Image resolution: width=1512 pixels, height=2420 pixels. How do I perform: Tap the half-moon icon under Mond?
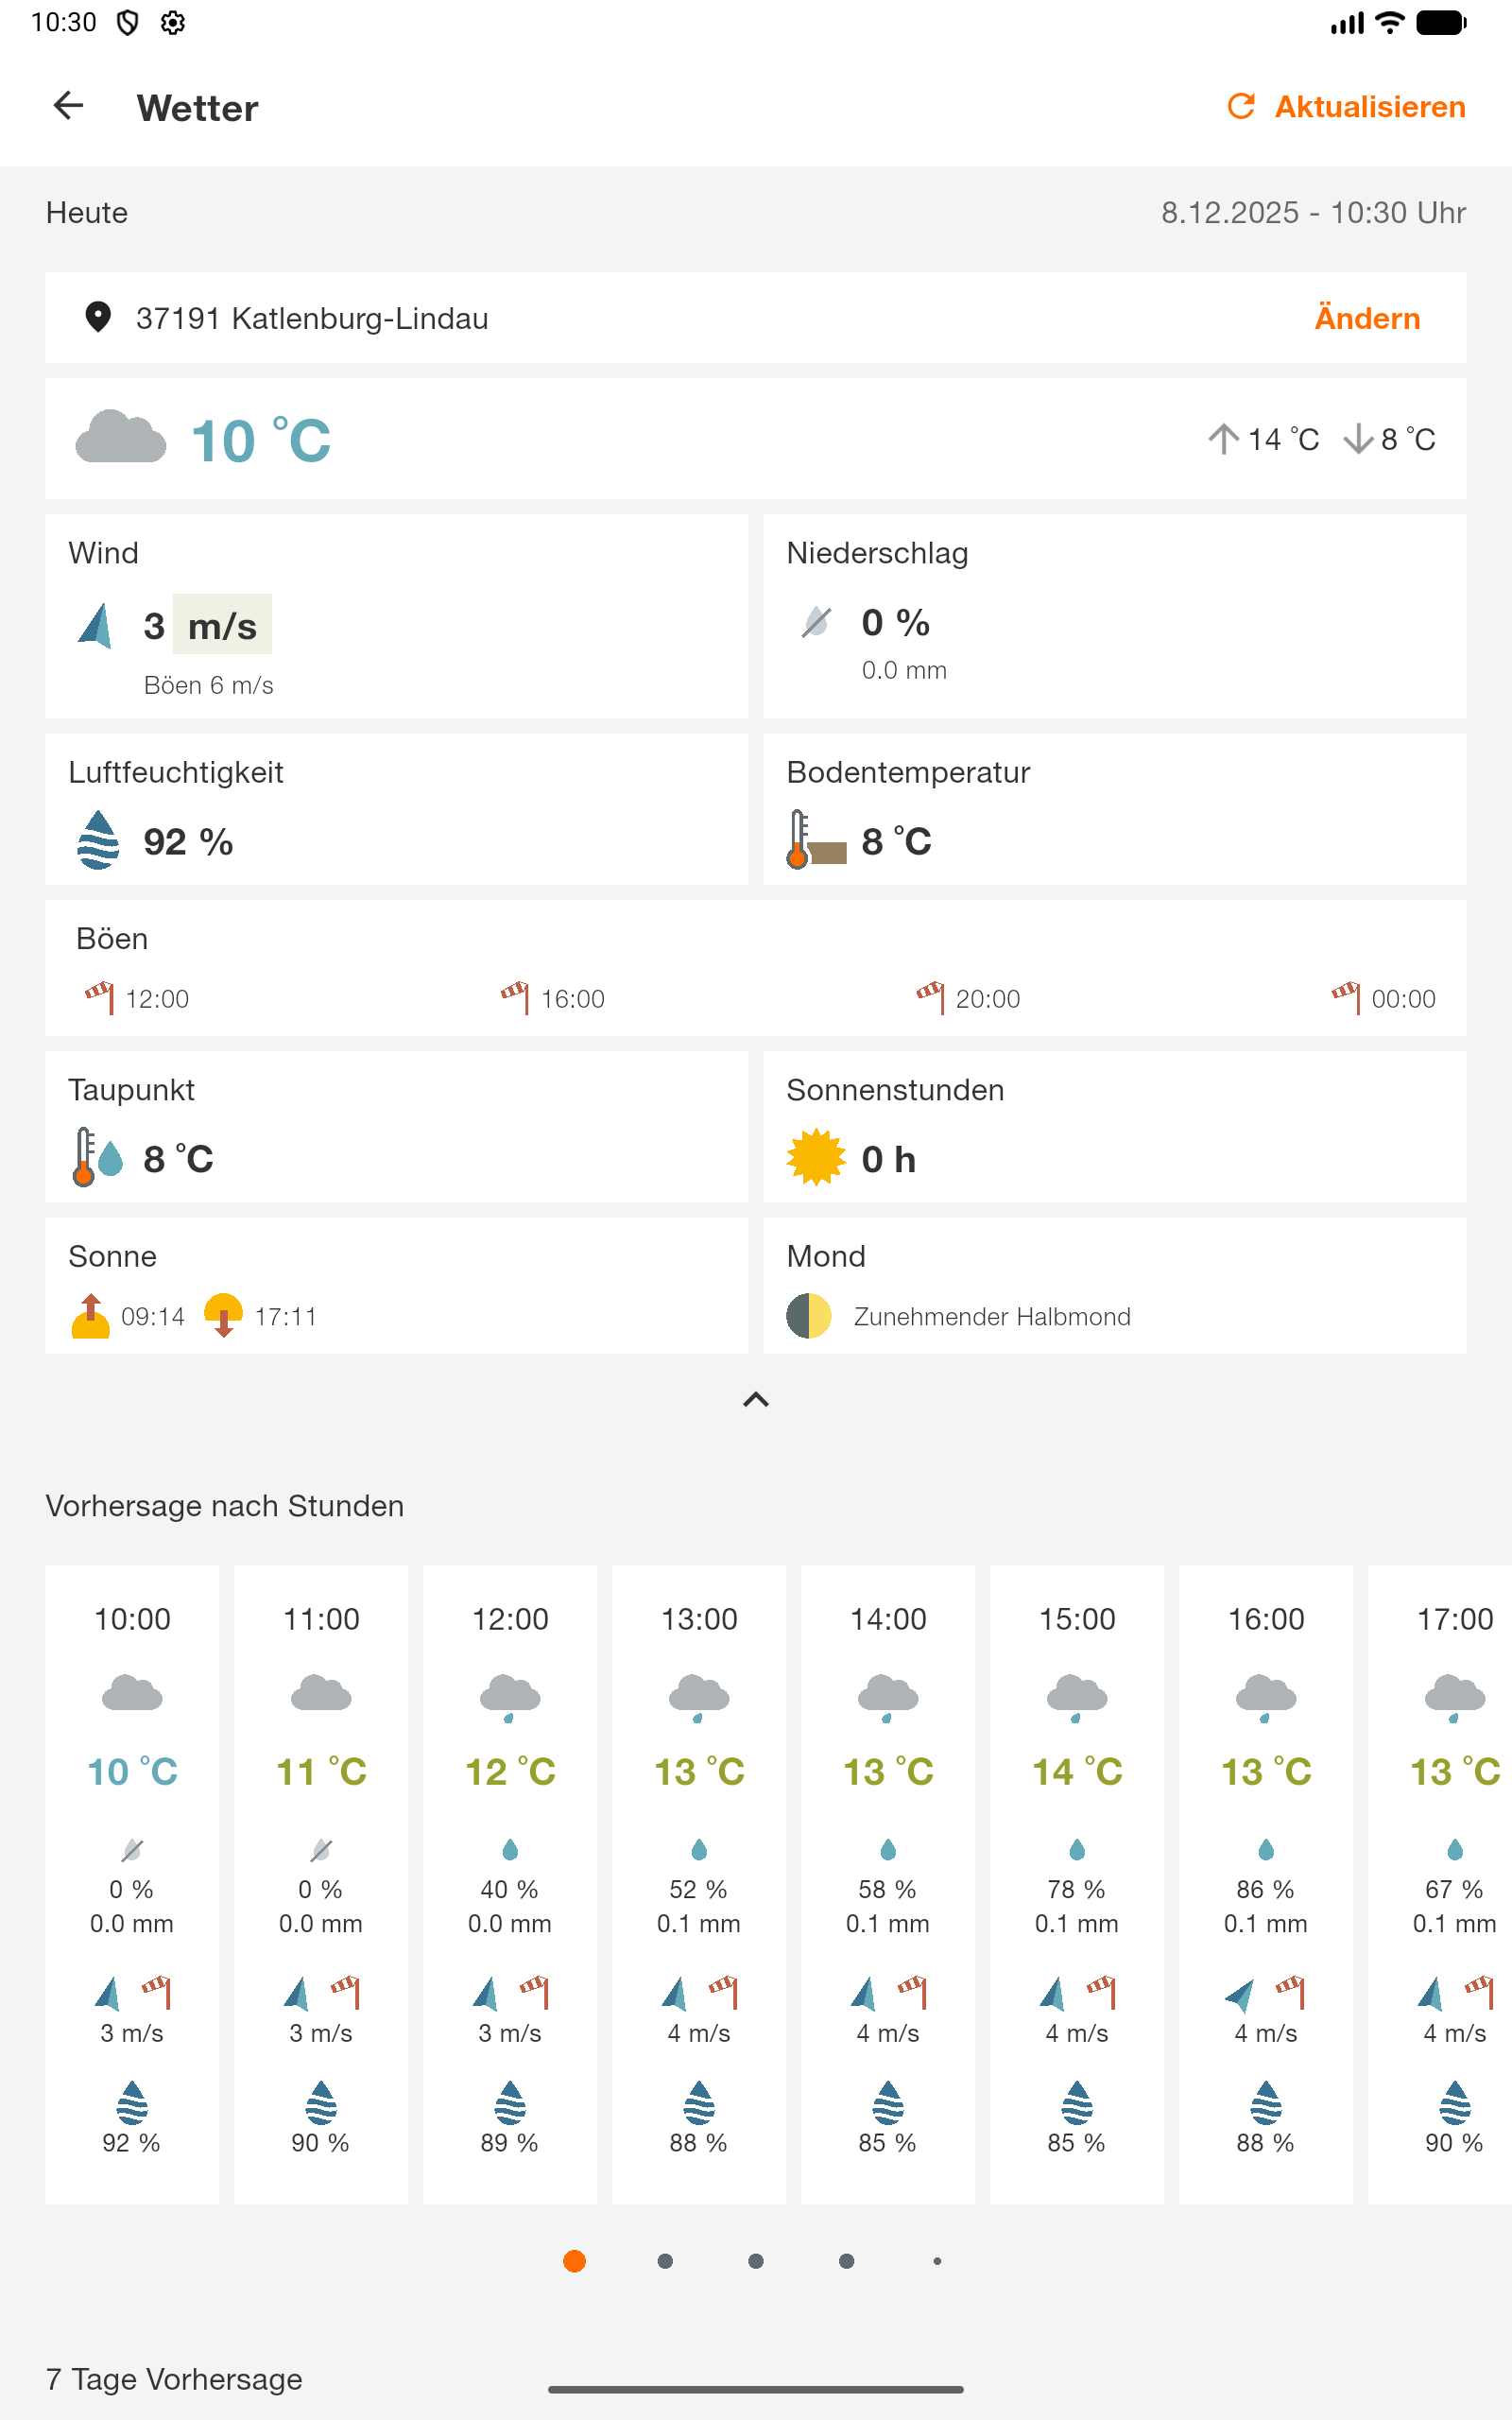[808, 1315]
